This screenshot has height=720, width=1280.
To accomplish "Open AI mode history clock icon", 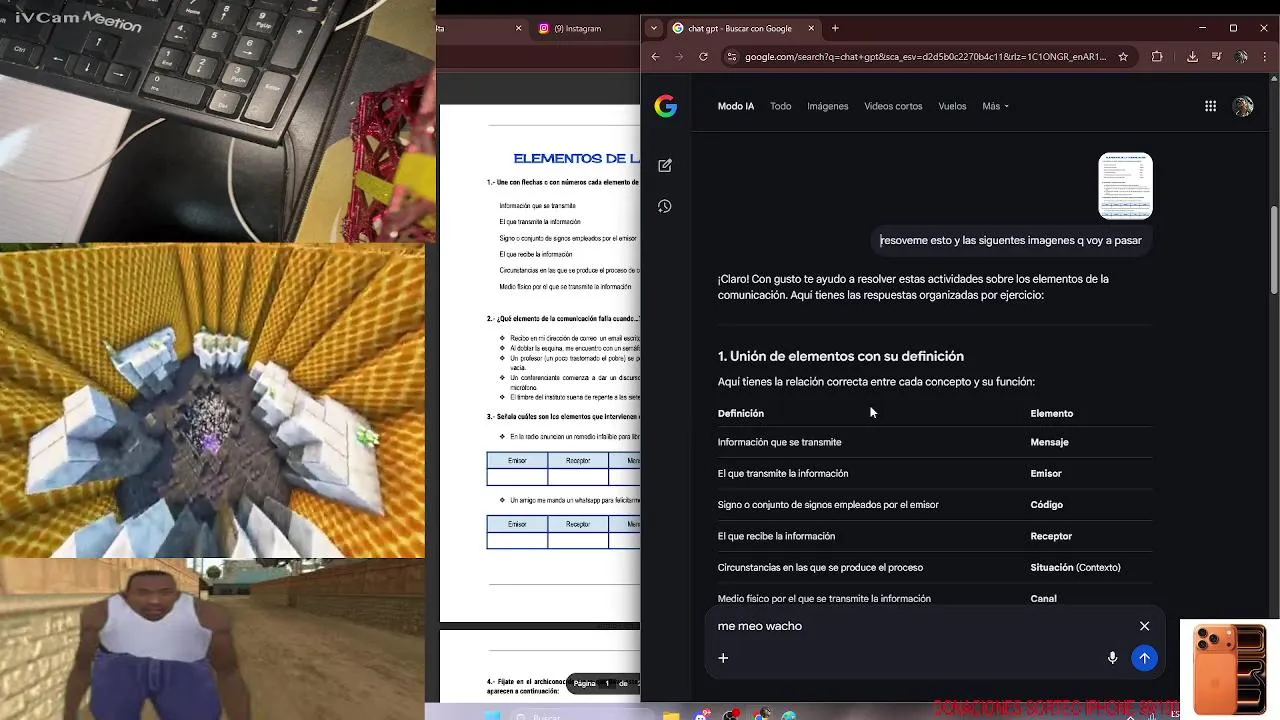I will point(665,206).
